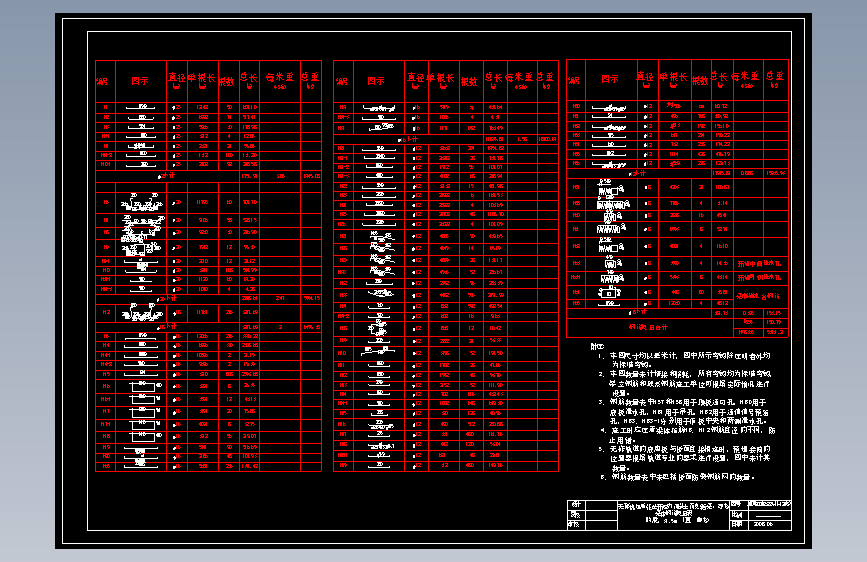Click 单根长 header of the leftmost table
This screenshot has width=867, height=562.
pos(202,81)
